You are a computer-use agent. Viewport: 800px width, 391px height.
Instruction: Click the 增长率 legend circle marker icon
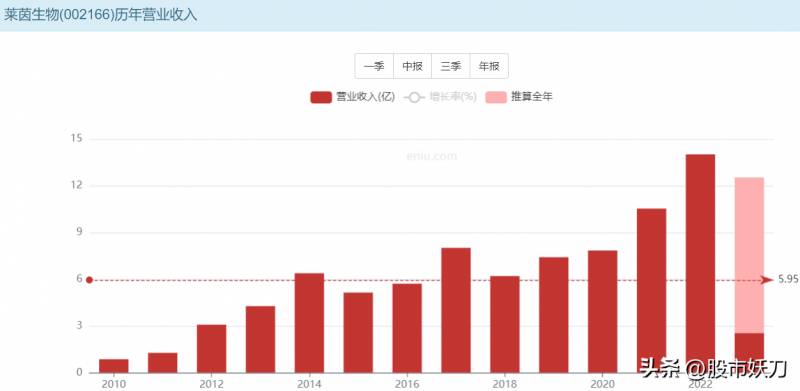(414, 97)
